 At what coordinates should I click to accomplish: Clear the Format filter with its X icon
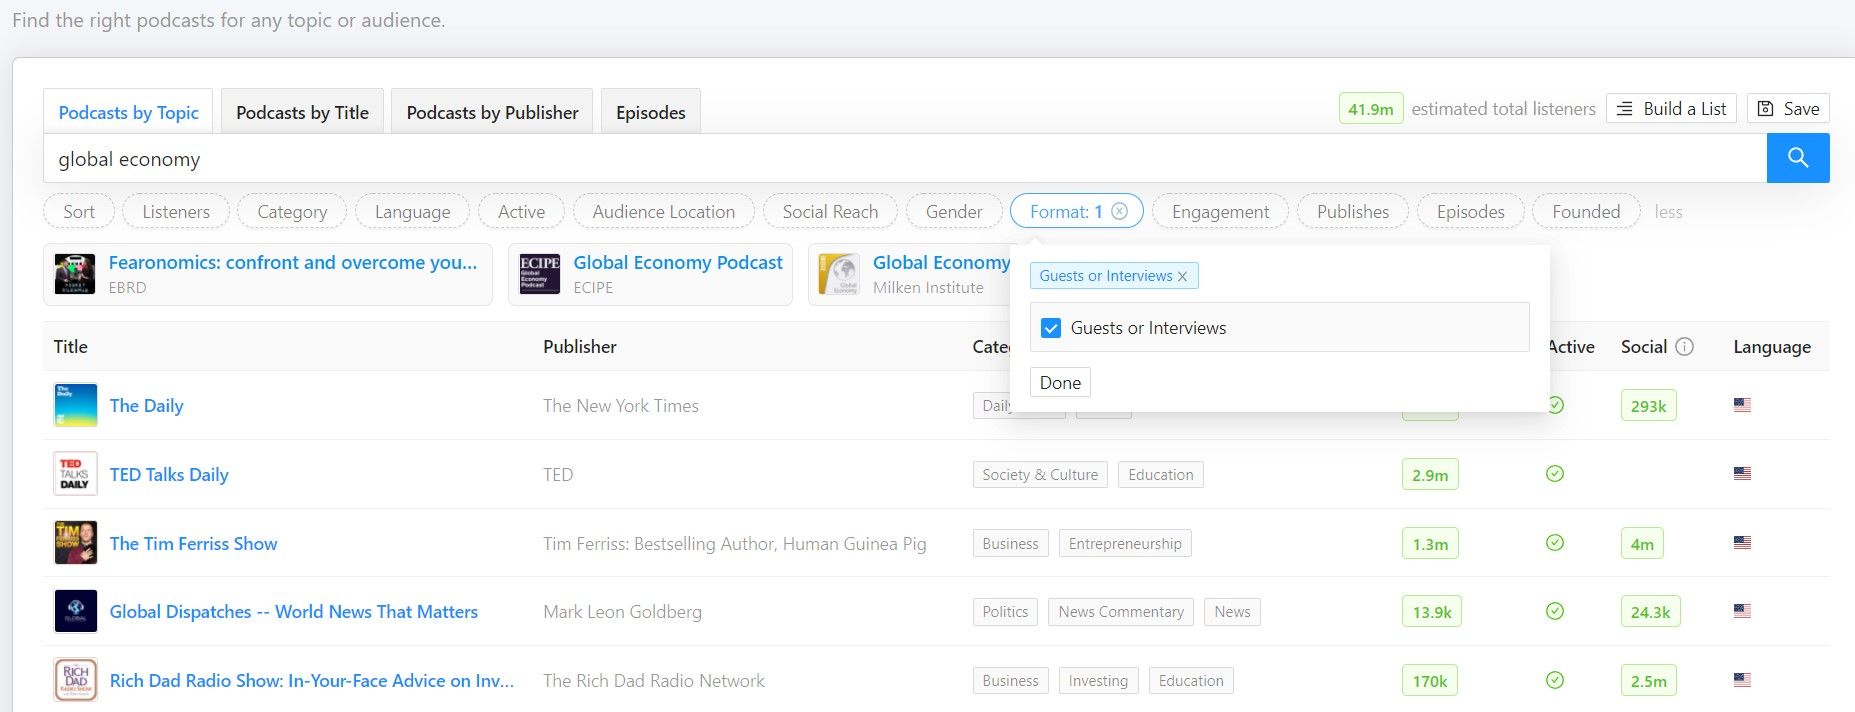tap(1120, 211)
